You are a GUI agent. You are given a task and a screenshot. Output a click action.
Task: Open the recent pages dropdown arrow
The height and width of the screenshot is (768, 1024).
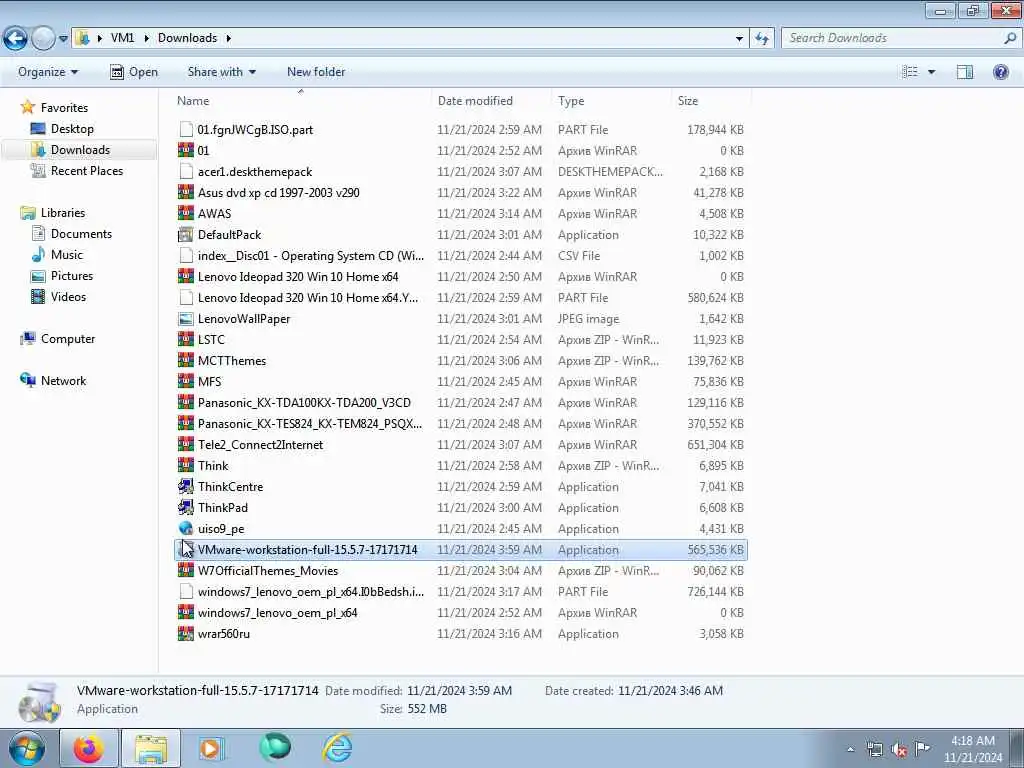(x=63, y=39)
